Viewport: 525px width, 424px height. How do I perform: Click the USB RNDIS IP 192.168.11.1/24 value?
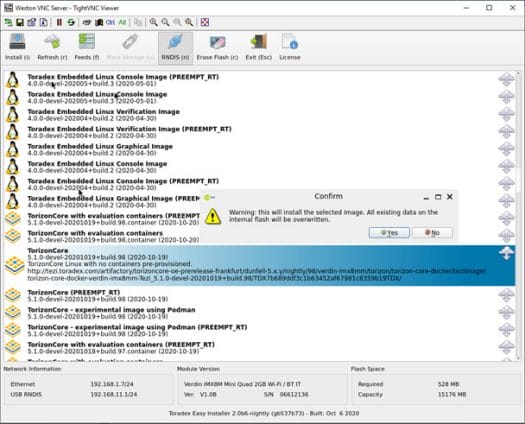tap(114, 395)
